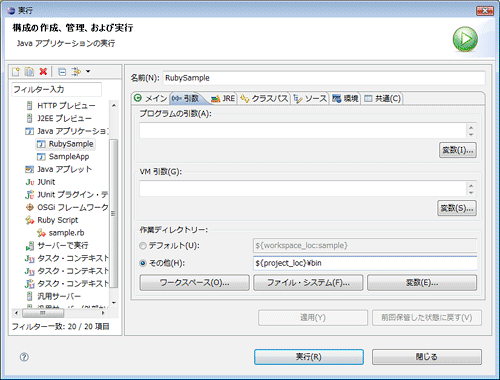Click the 名前(N) name field
500x380 pixels.
[x=324, y=78]
